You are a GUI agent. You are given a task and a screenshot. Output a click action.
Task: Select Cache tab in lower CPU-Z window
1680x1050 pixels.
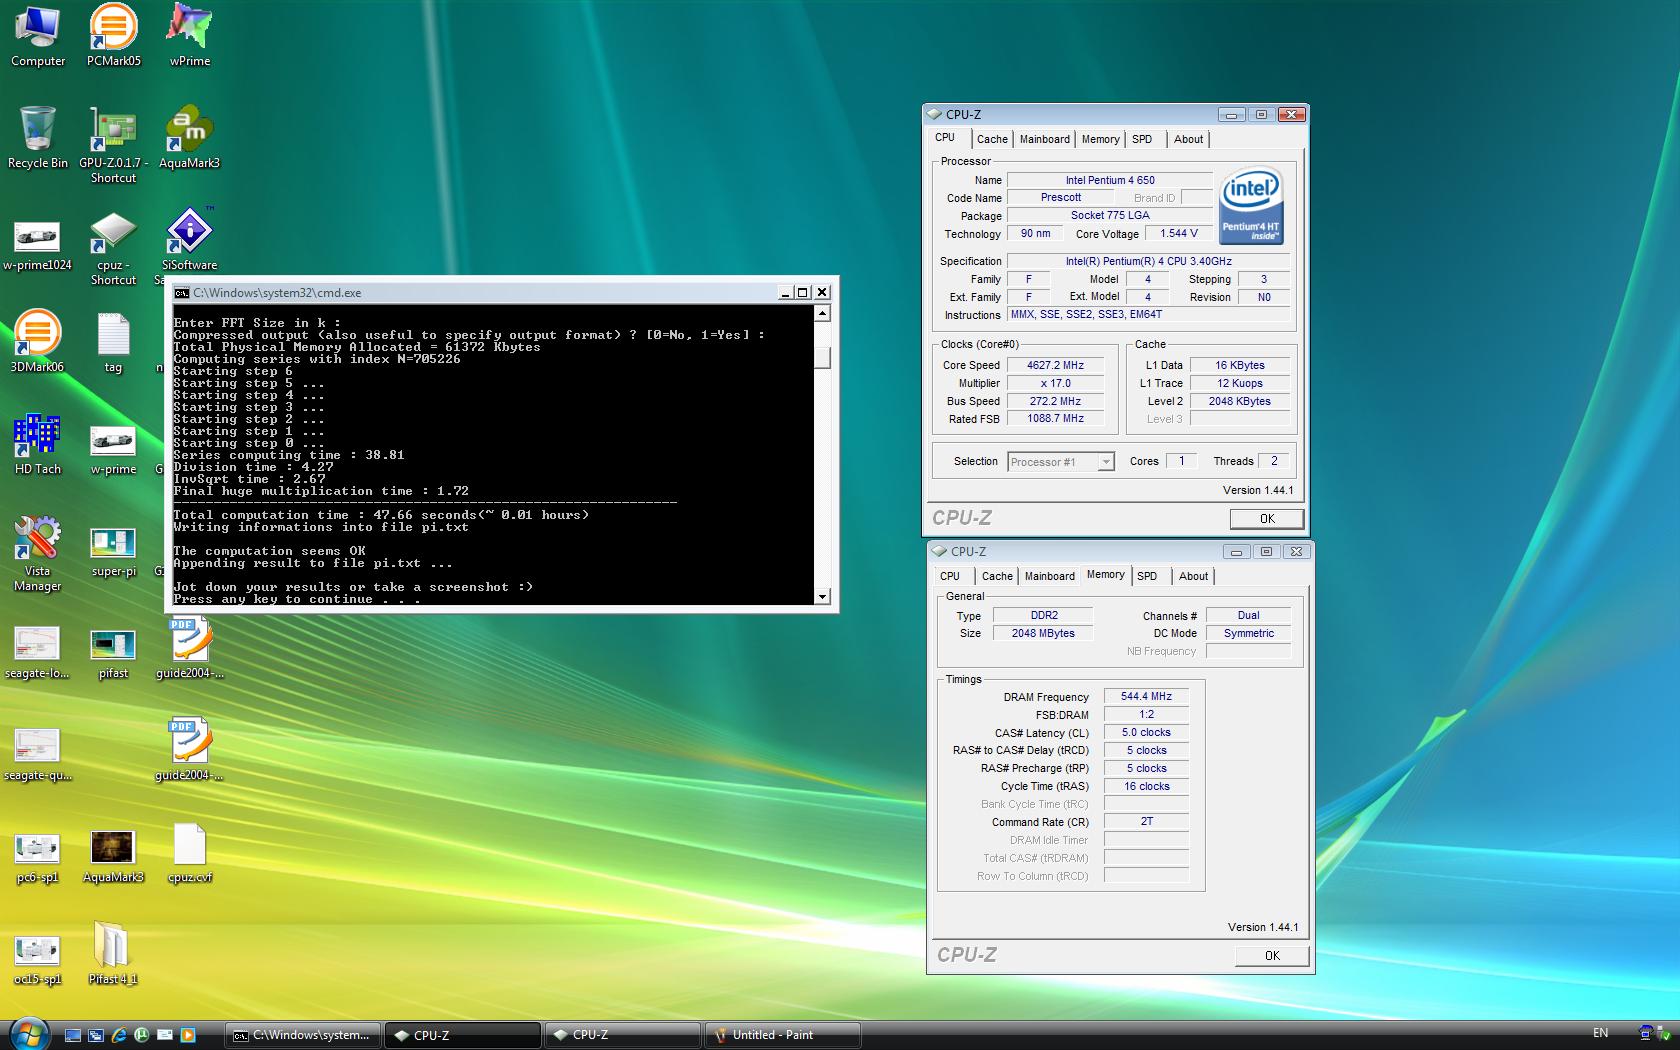coord(997,576)
